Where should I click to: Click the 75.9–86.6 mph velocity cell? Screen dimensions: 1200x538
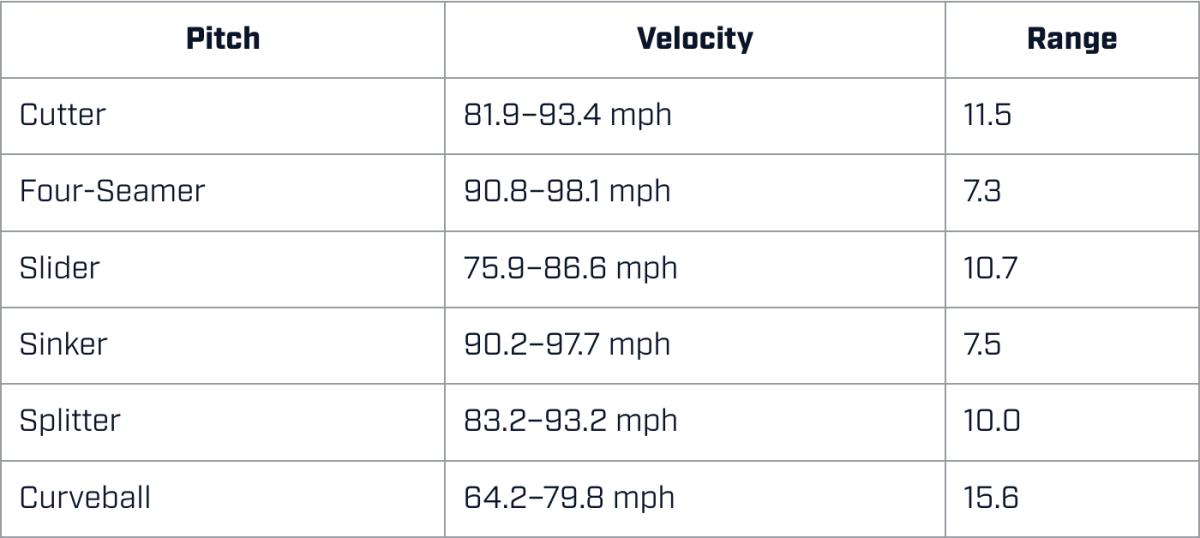click(x=570, y=268)
